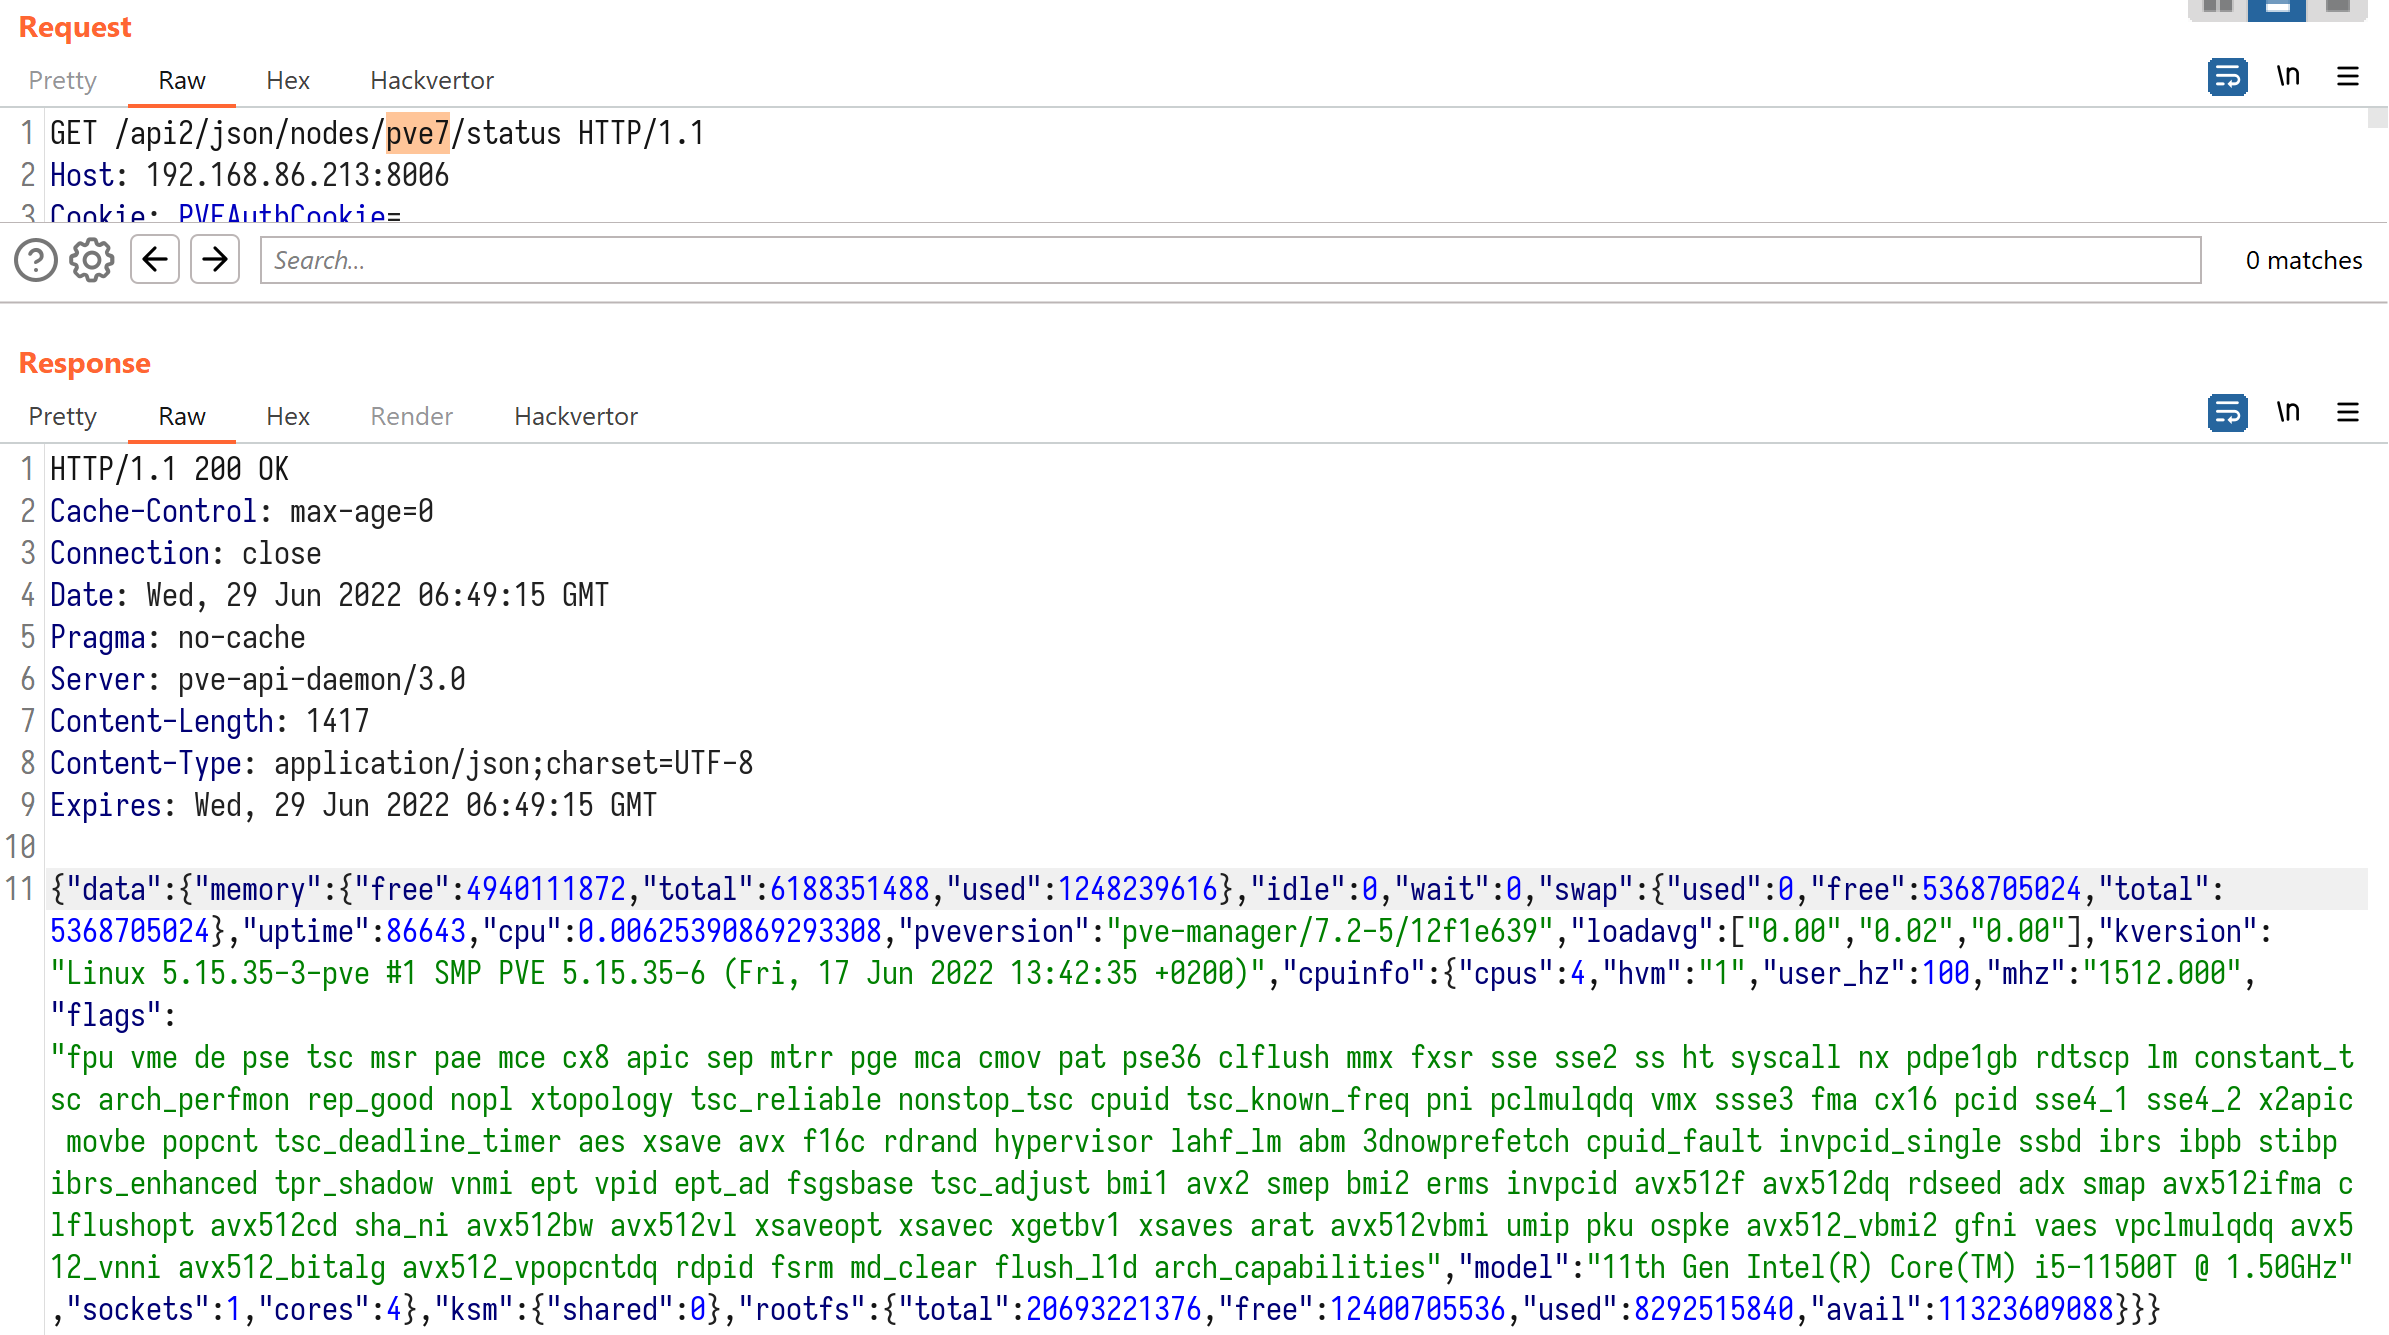
Task: Open the Request panel hamburger menu
Action: tap(2348, 77)
